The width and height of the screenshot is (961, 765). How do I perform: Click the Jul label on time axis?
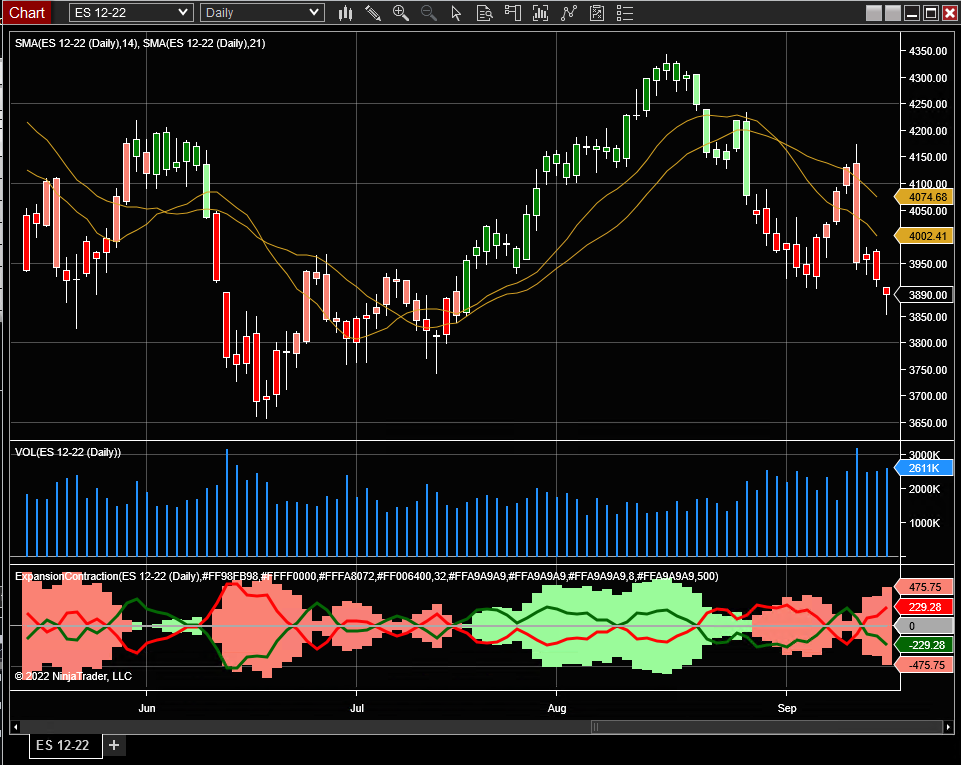(357, 708)
